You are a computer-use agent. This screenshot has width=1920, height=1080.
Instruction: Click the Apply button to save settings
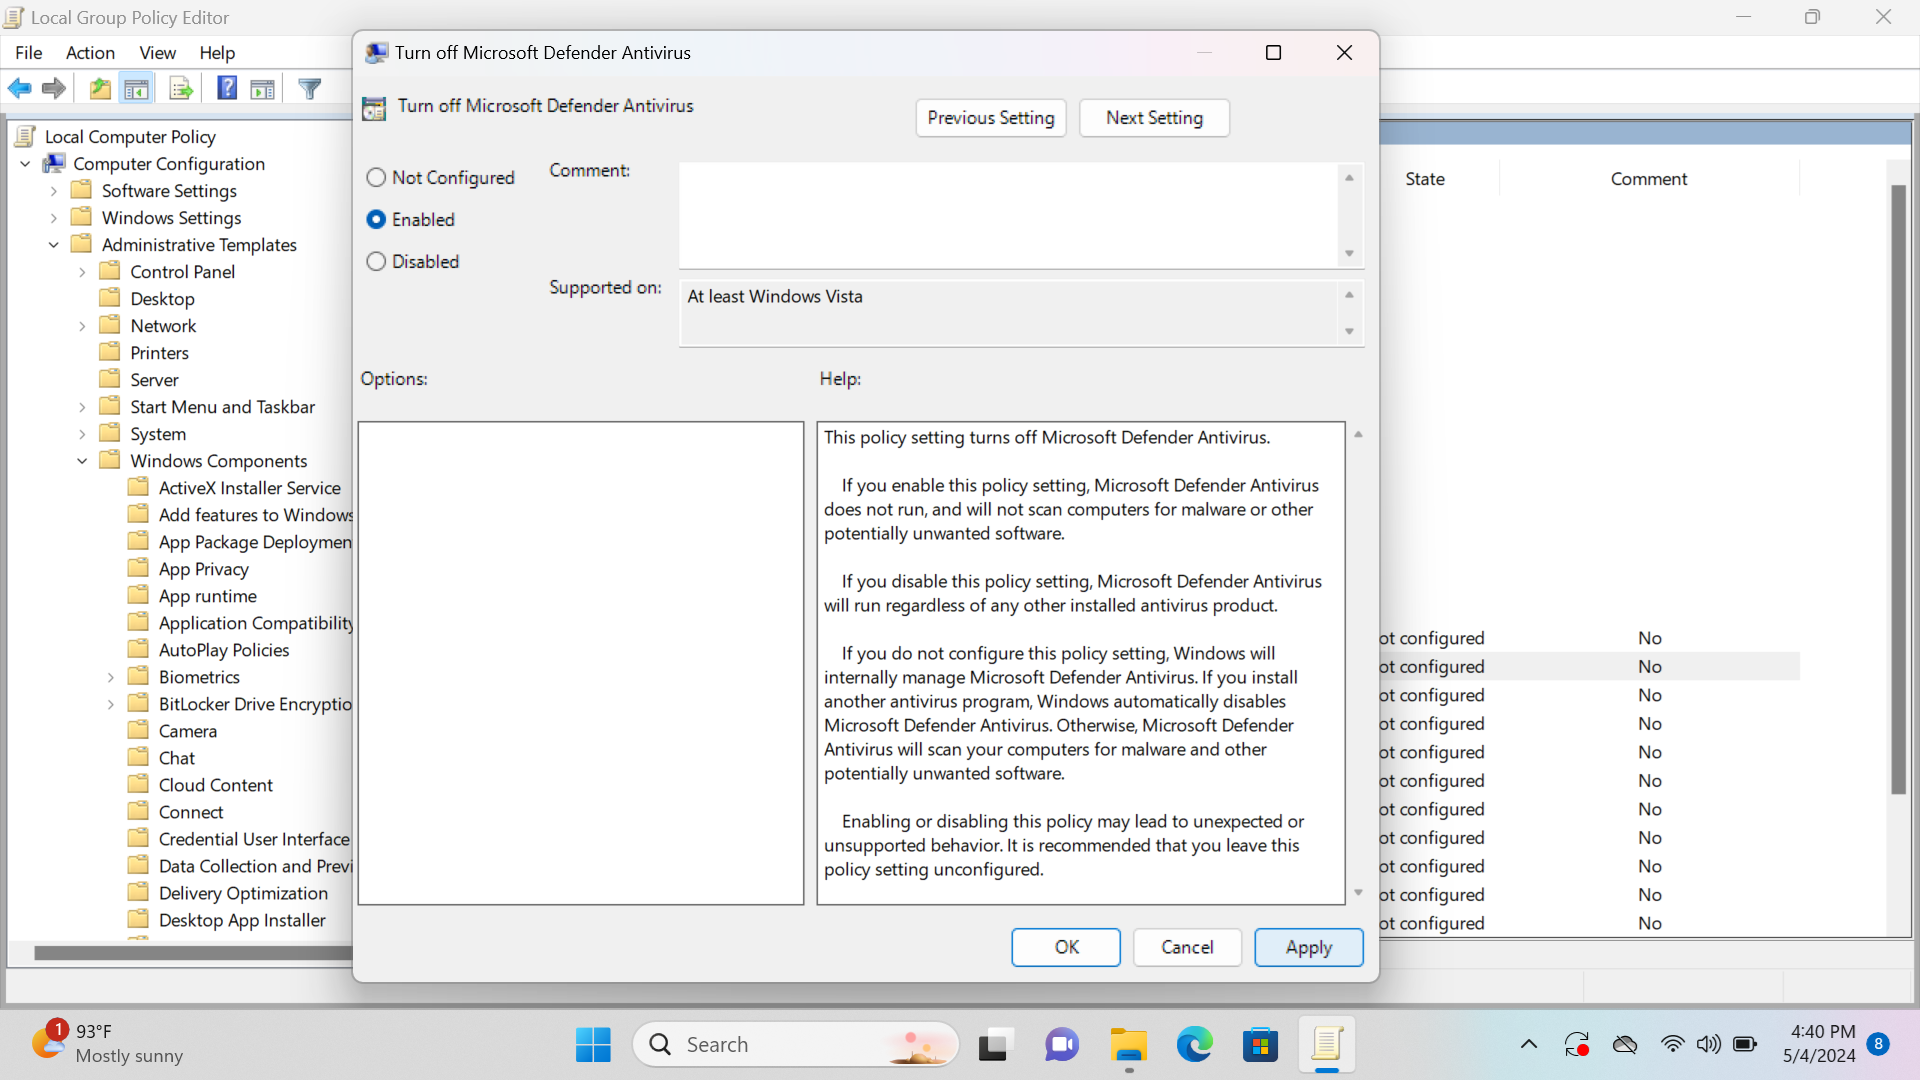point(1308,947)
